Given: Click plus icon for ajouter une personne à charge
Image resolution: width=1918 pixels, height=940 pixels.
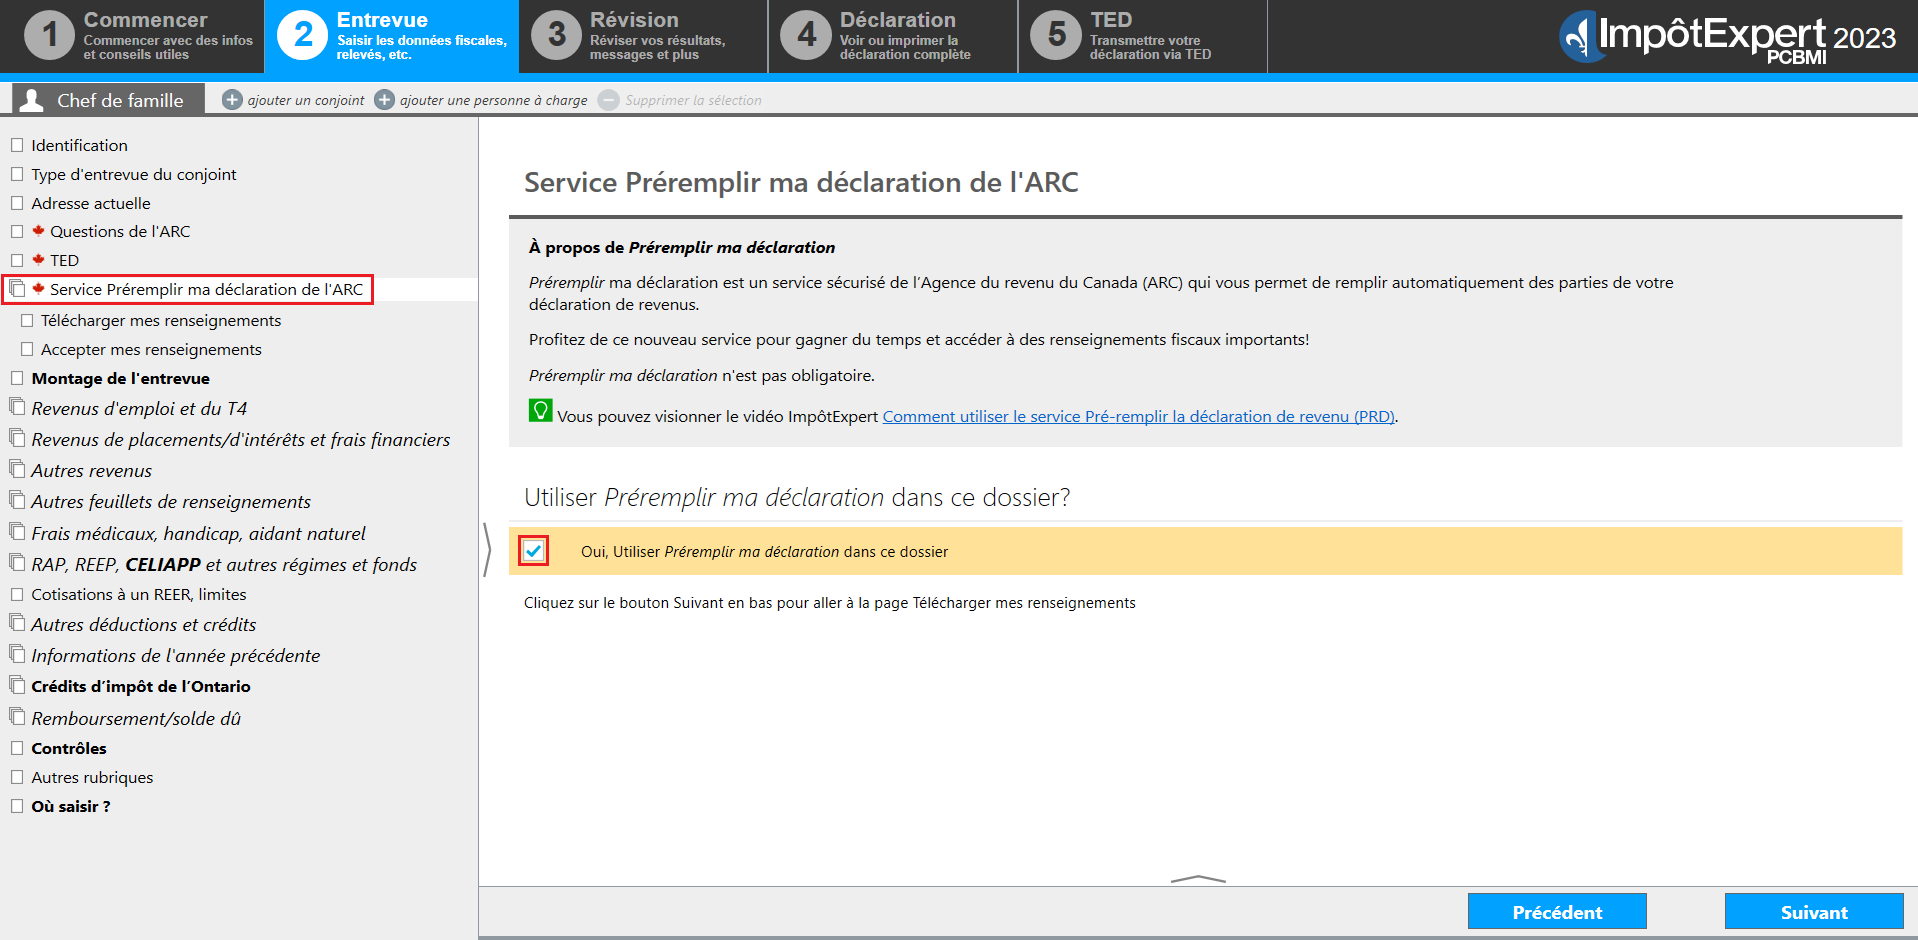Looking at the screenshot, I should point(384,100).
